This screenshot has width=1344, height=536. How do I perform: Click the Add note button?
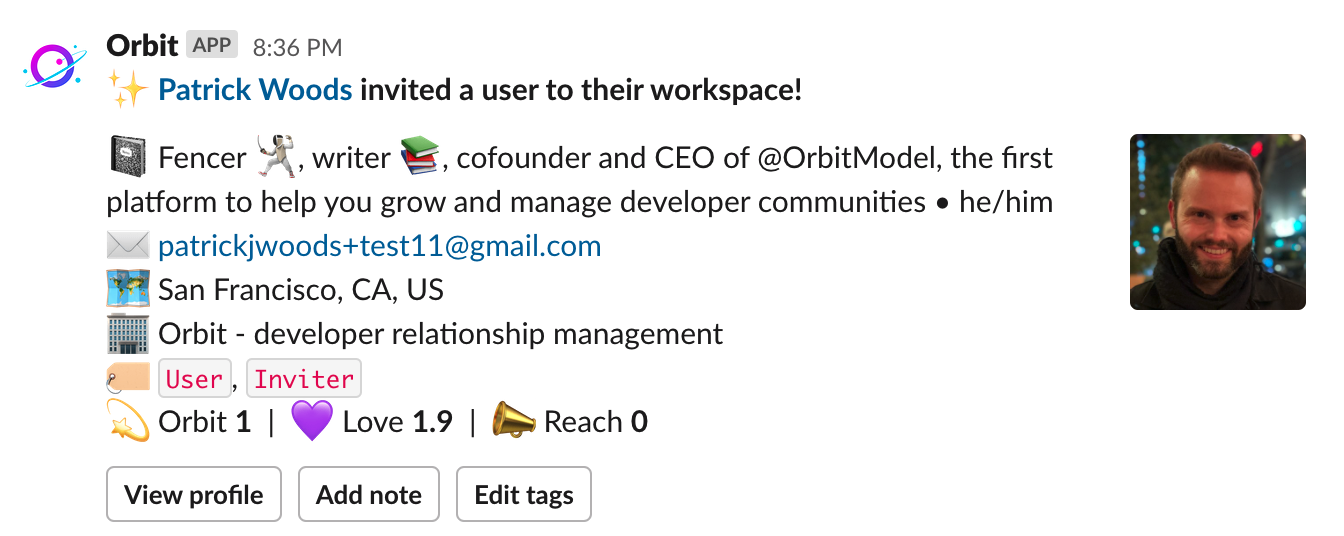point(369,494)
